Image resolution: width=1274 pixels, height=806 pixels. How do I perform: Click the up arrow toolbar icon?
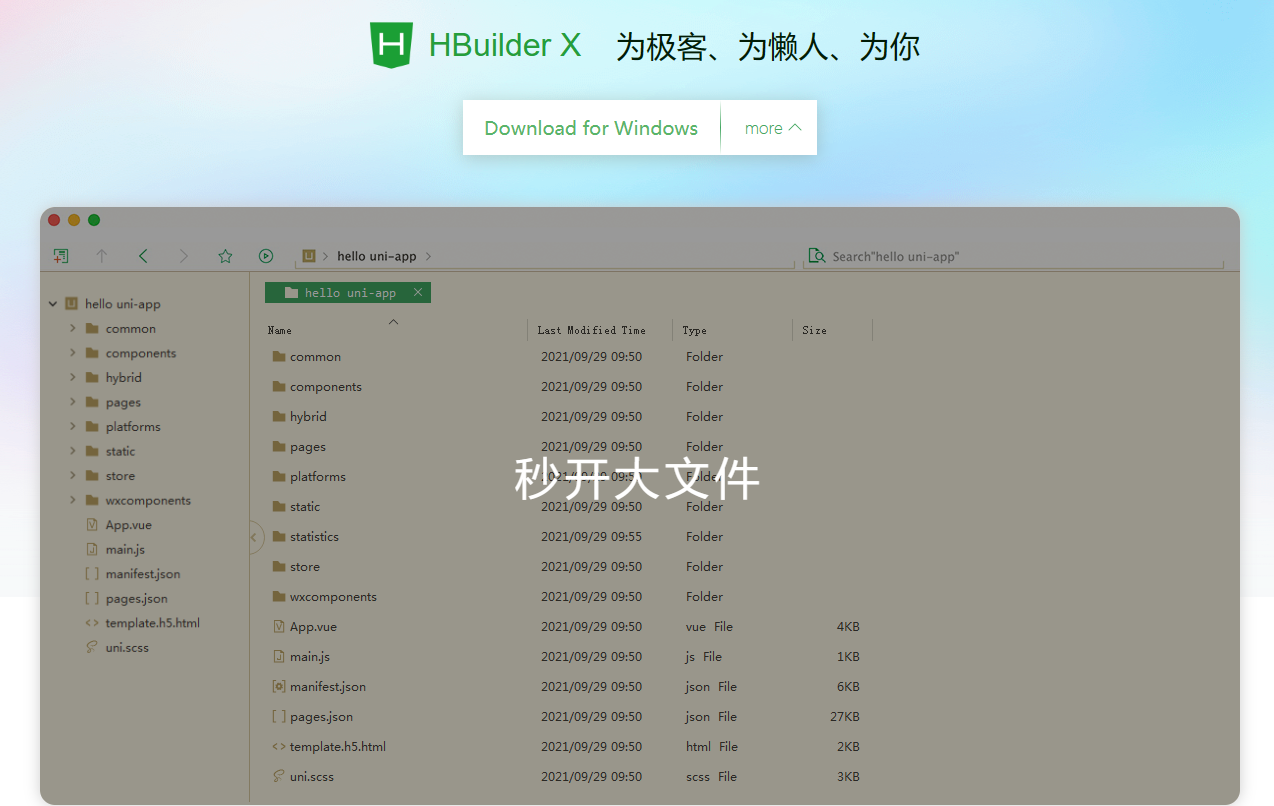pyautogui.click(x=102, y=256)
